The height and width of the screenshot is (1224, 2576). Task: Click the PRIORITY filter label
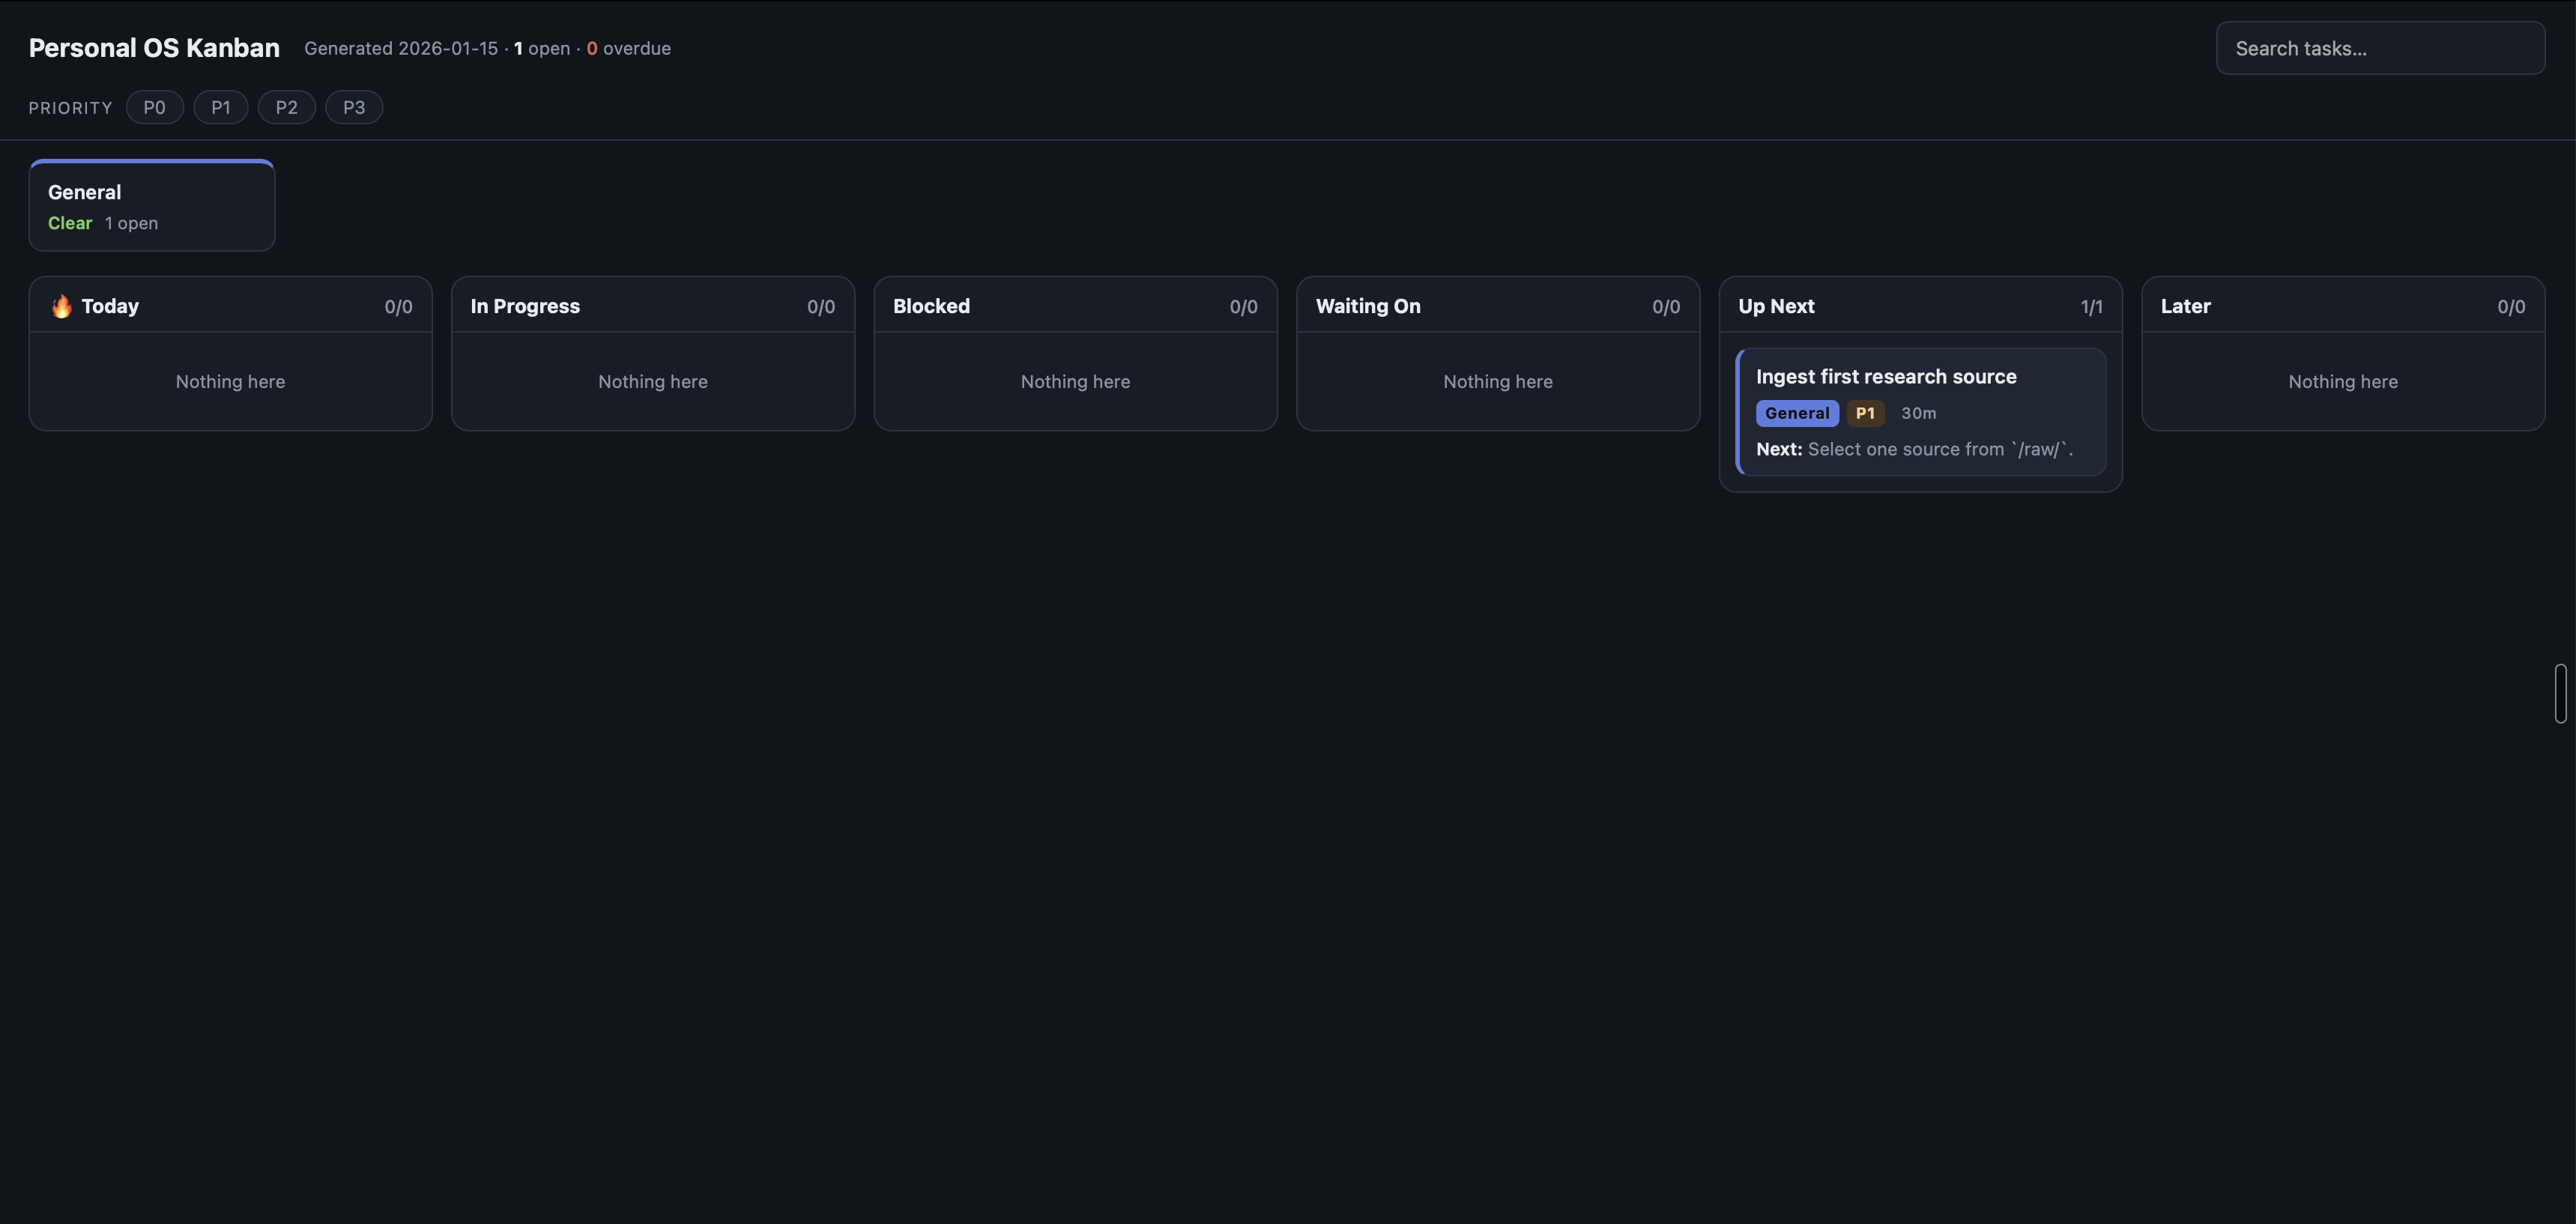click(70, 108)
